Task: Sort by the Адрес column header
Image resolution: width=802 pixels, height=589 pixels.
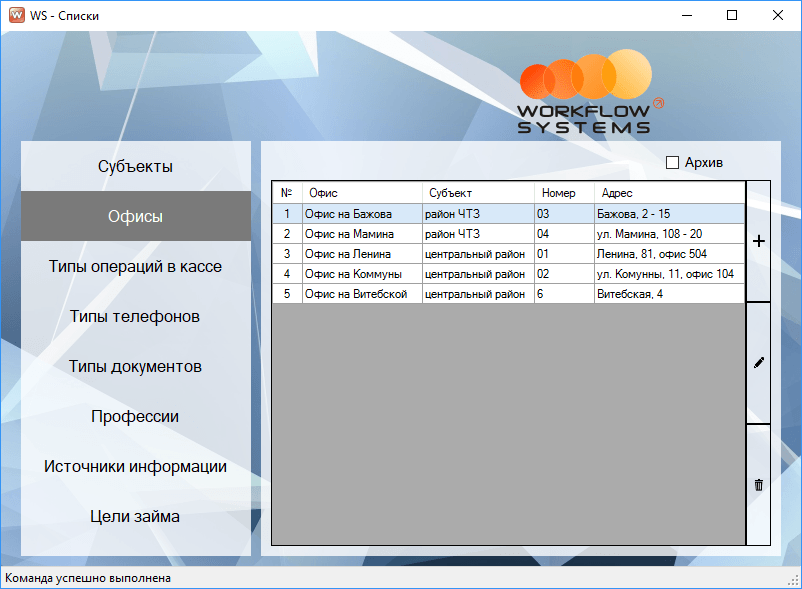Action: click(x=670, y=193)
